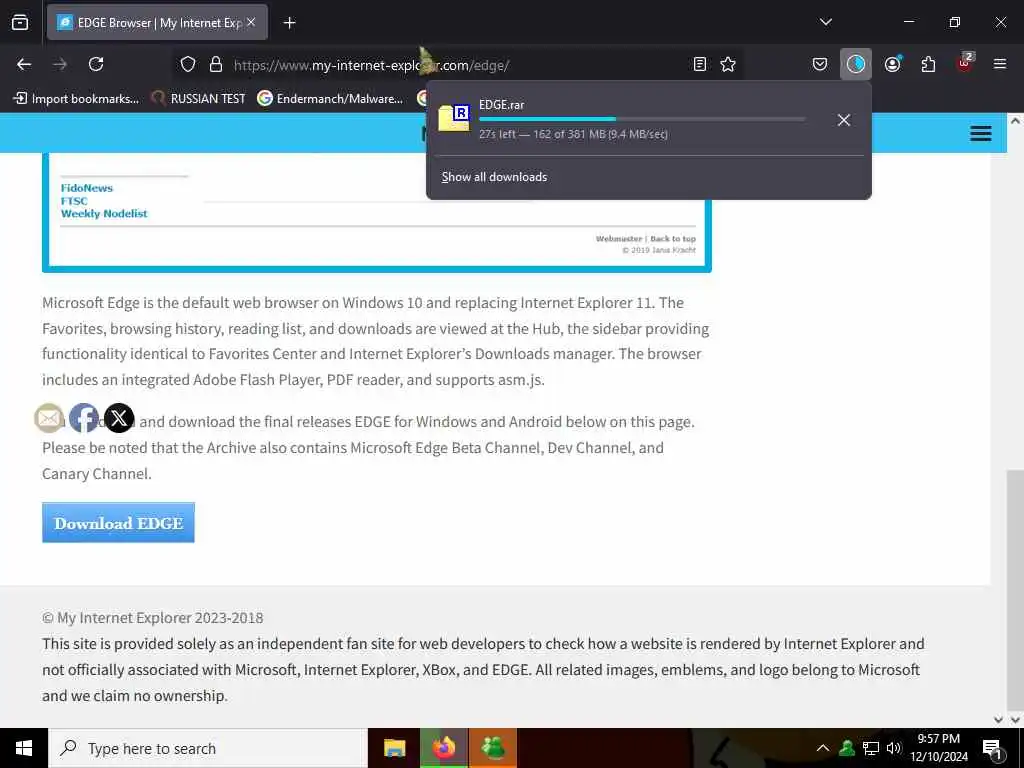
Task: Open the Windows Start menu
Action: pyautogui.click(x=24, y=748)
